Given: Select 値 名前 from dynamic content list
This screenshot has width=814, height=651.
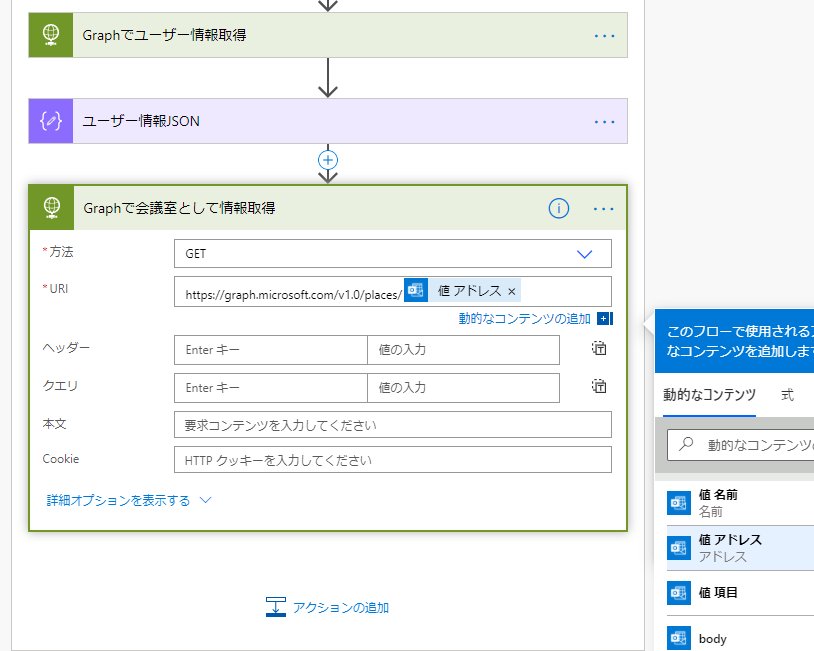Looking at the screenshot, I should pyautogui.click(x=720, y=500).
